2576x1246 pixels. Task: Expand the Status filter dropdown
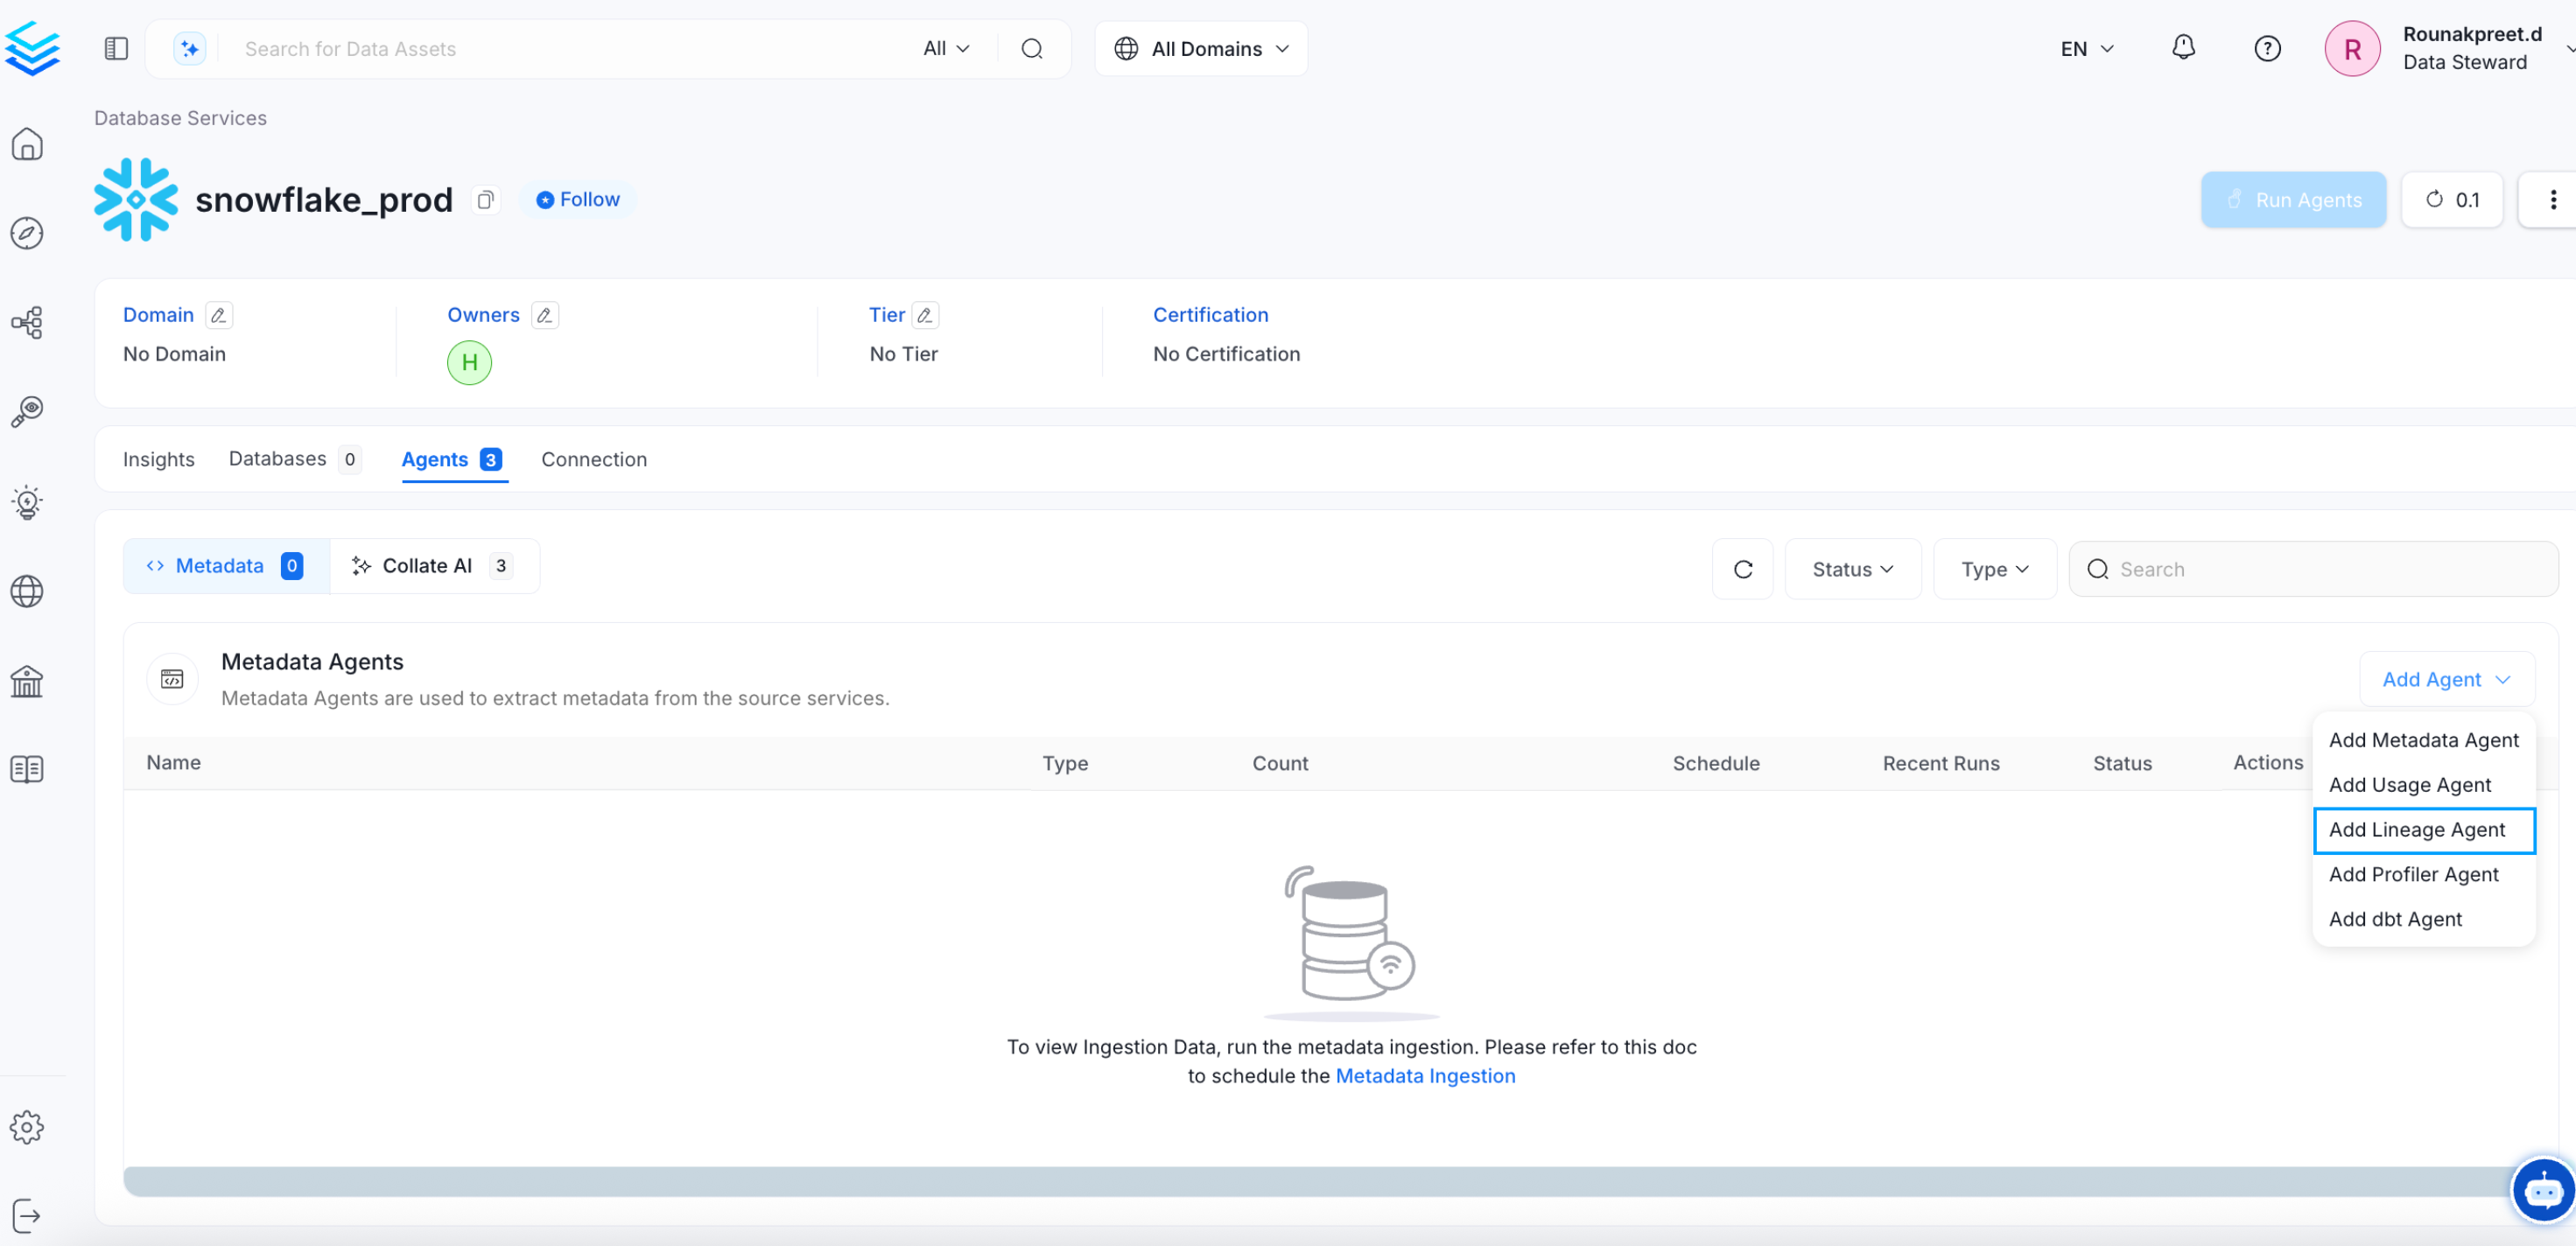pos(1852,569)
